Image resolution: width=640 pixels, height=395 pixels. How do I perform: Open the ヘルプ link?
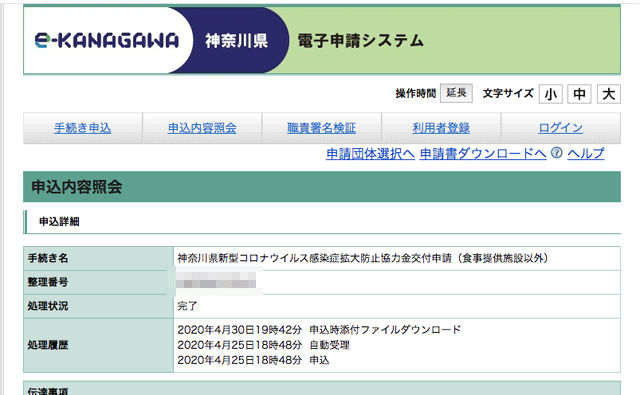click(586, 154)
